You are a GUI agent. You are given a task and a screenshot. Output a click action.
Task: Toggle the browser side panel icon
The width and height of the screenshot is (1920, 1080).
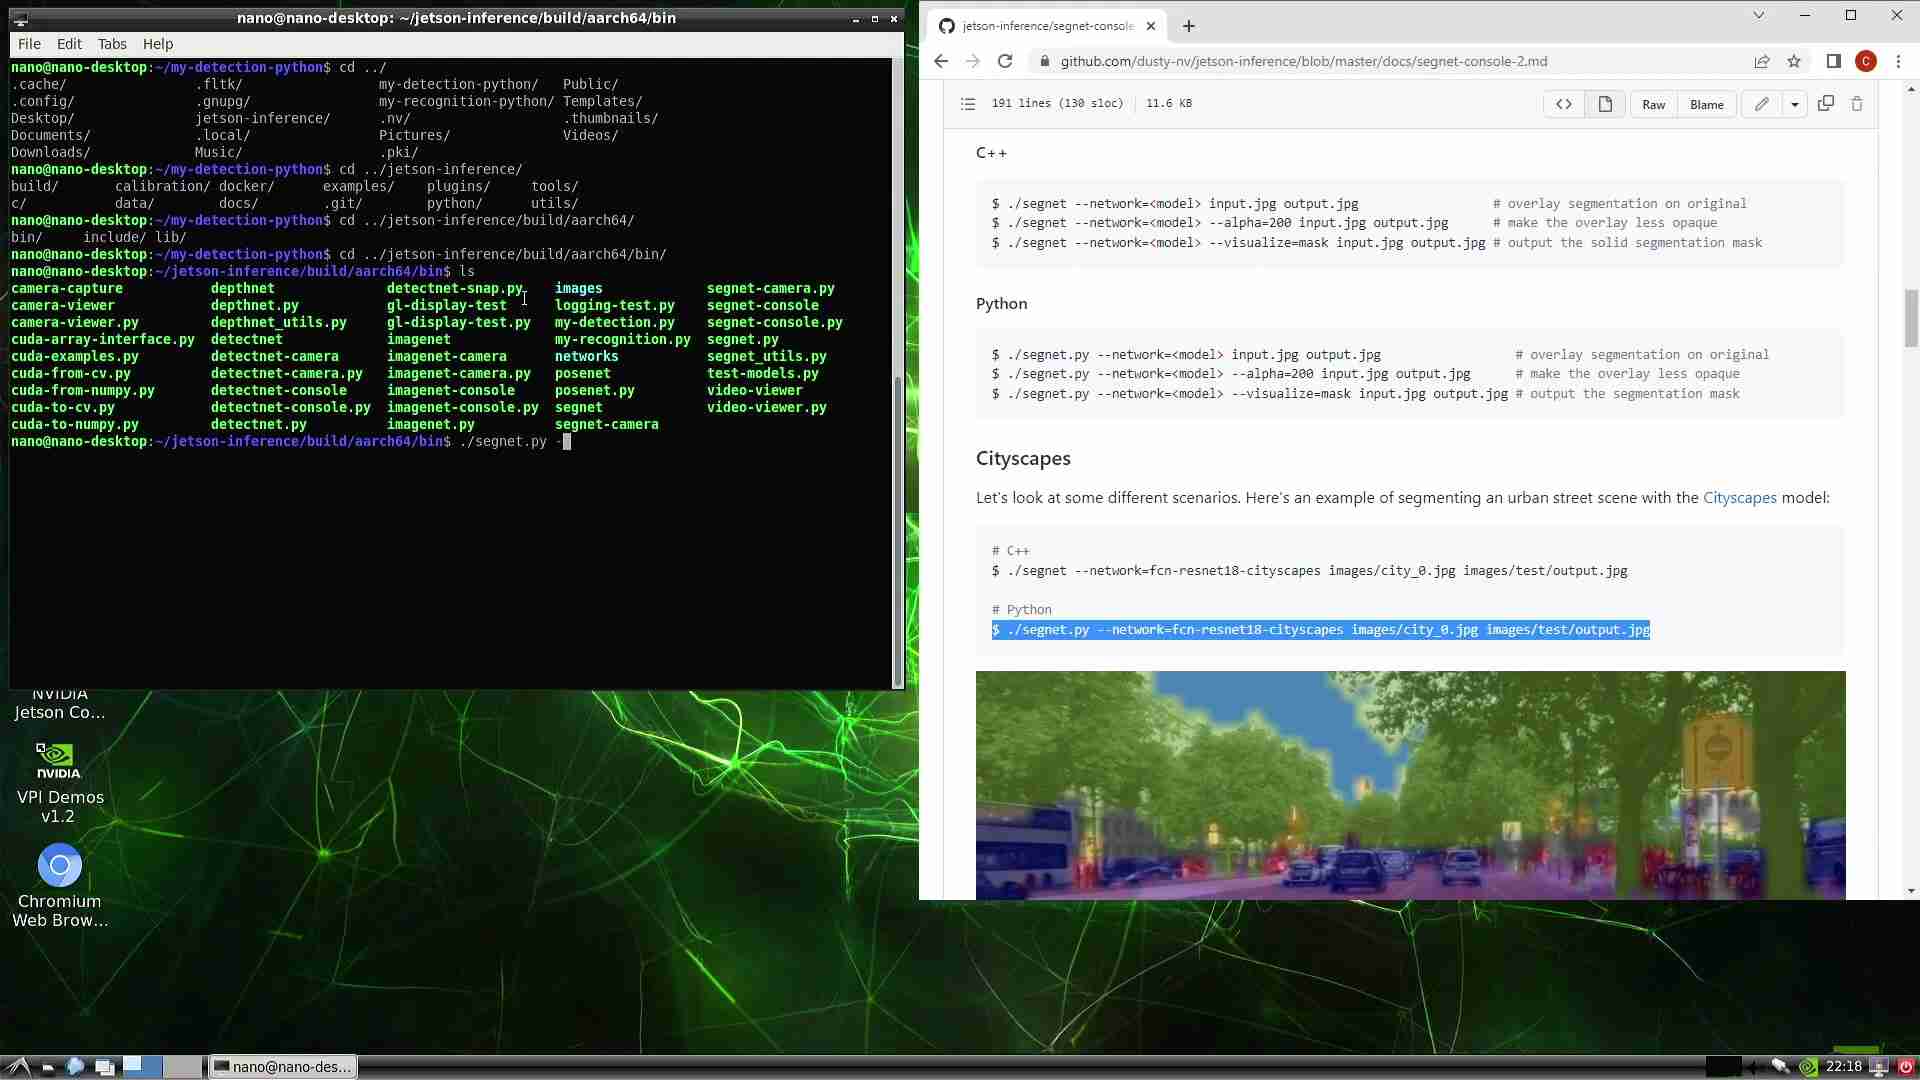tap(1833, 61)
